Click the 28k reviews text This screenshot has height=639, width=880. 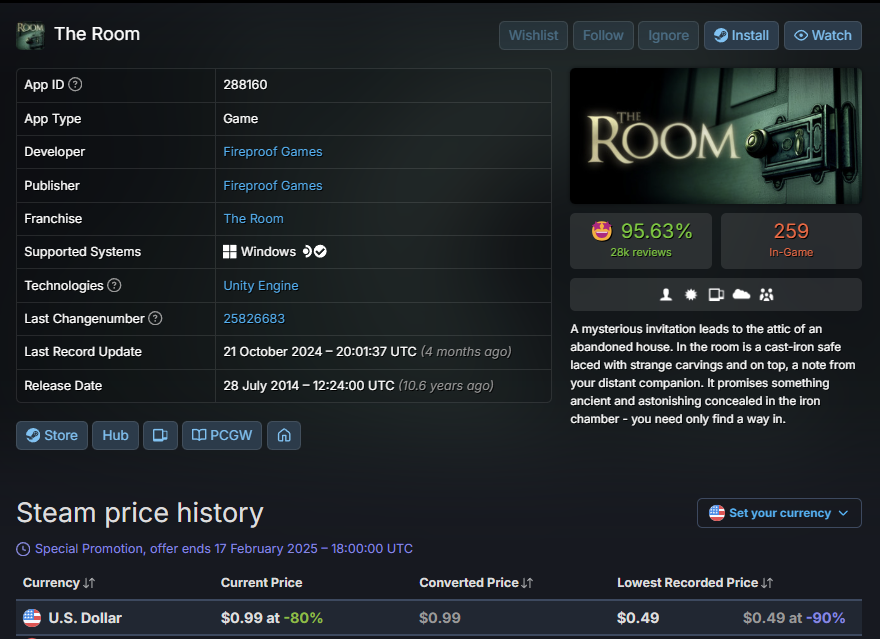(x=641, y=252)
